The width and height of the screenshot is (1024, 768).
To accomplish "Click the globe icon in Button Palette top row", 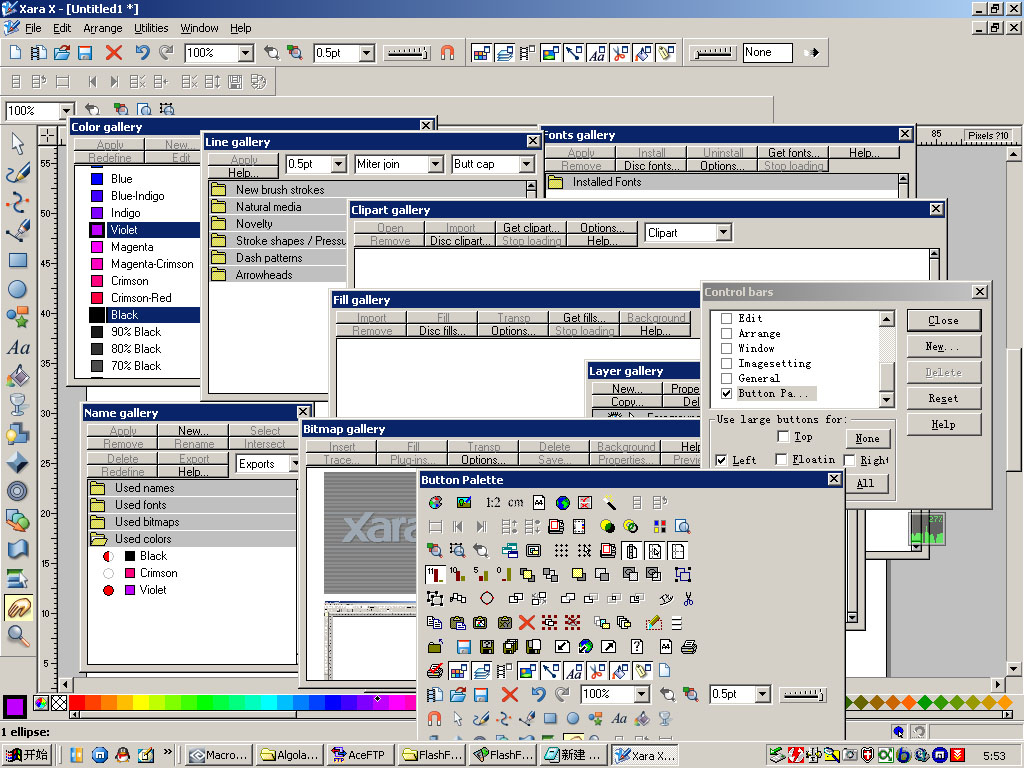I will 563,502.
